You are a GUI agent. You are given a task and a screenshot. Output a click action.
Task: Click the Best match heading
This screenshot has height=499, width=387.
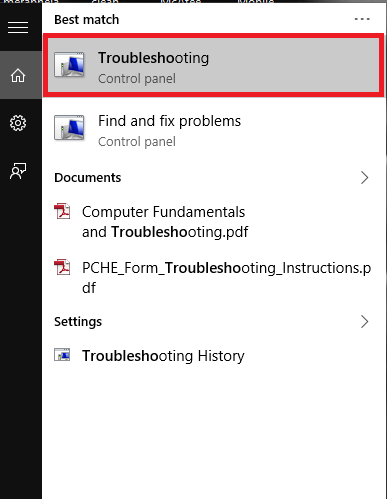87,20
